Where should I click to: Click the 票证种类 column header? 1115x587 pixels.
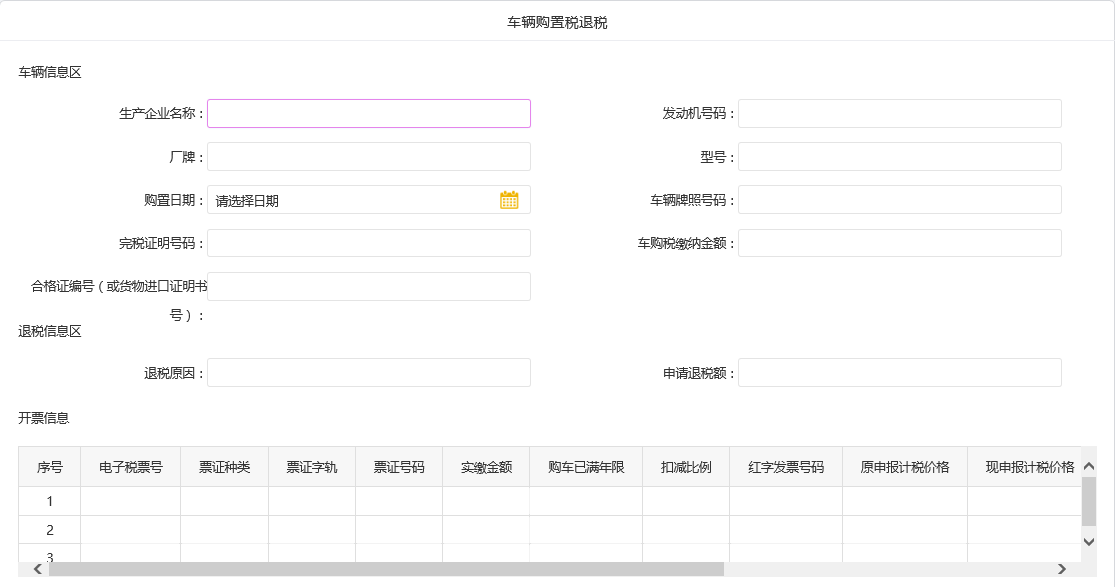pos(224,467)
